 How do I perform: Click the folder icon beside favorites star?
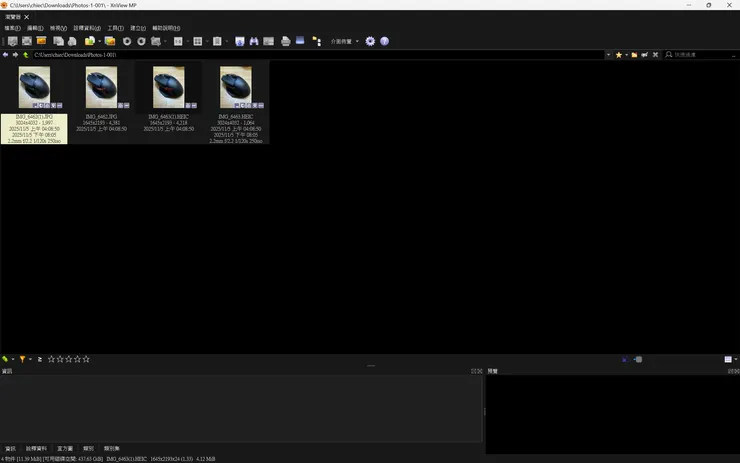tap(634, 55)
